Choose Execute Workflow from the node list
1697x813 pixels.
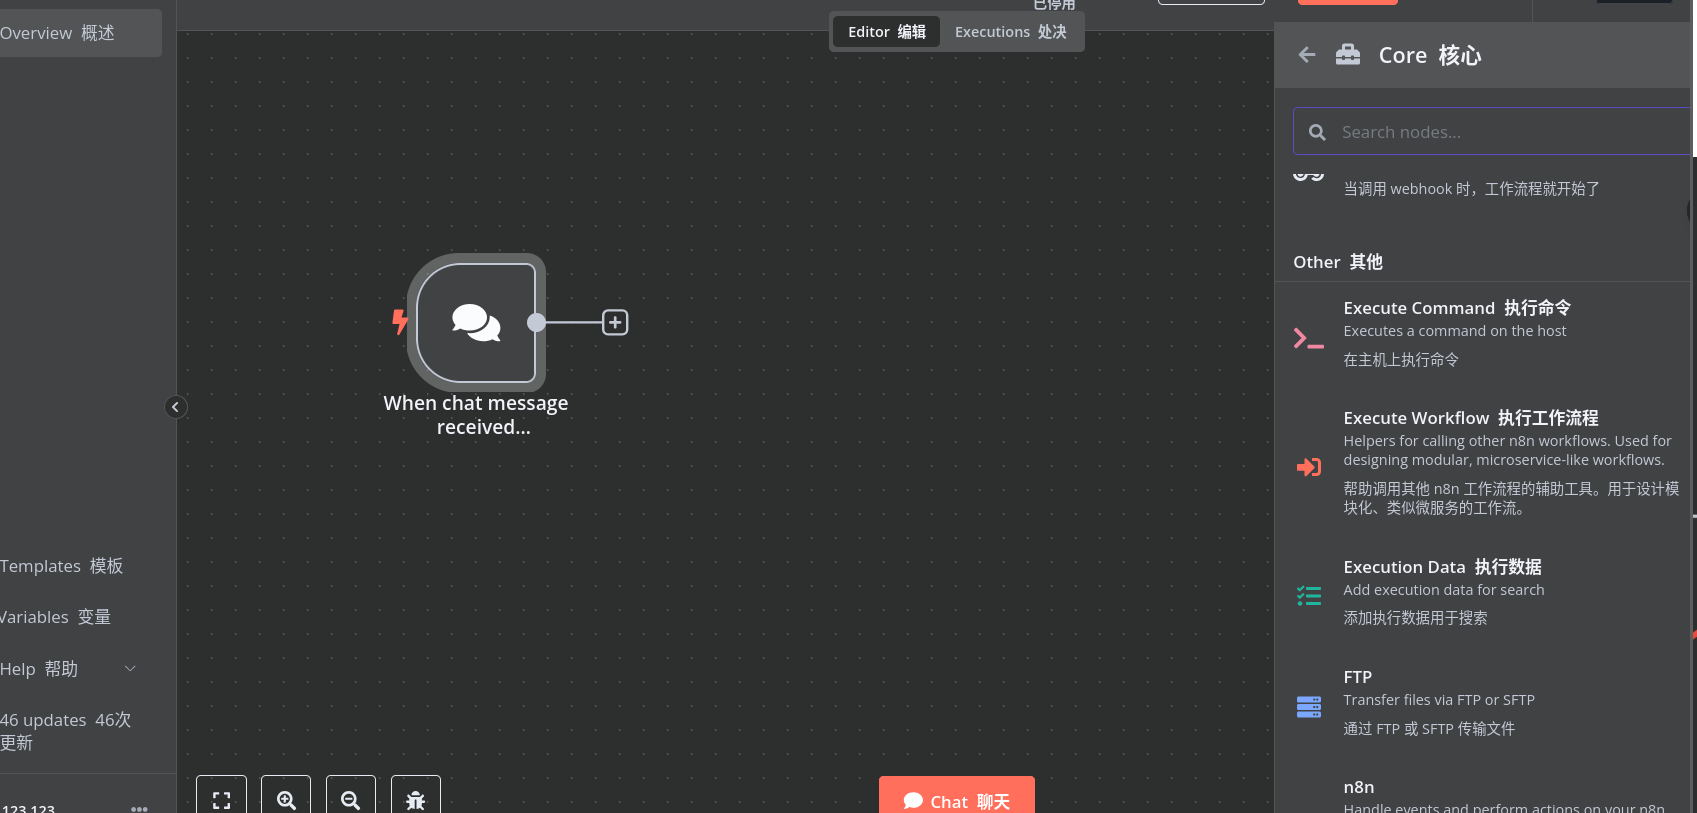1483,462
